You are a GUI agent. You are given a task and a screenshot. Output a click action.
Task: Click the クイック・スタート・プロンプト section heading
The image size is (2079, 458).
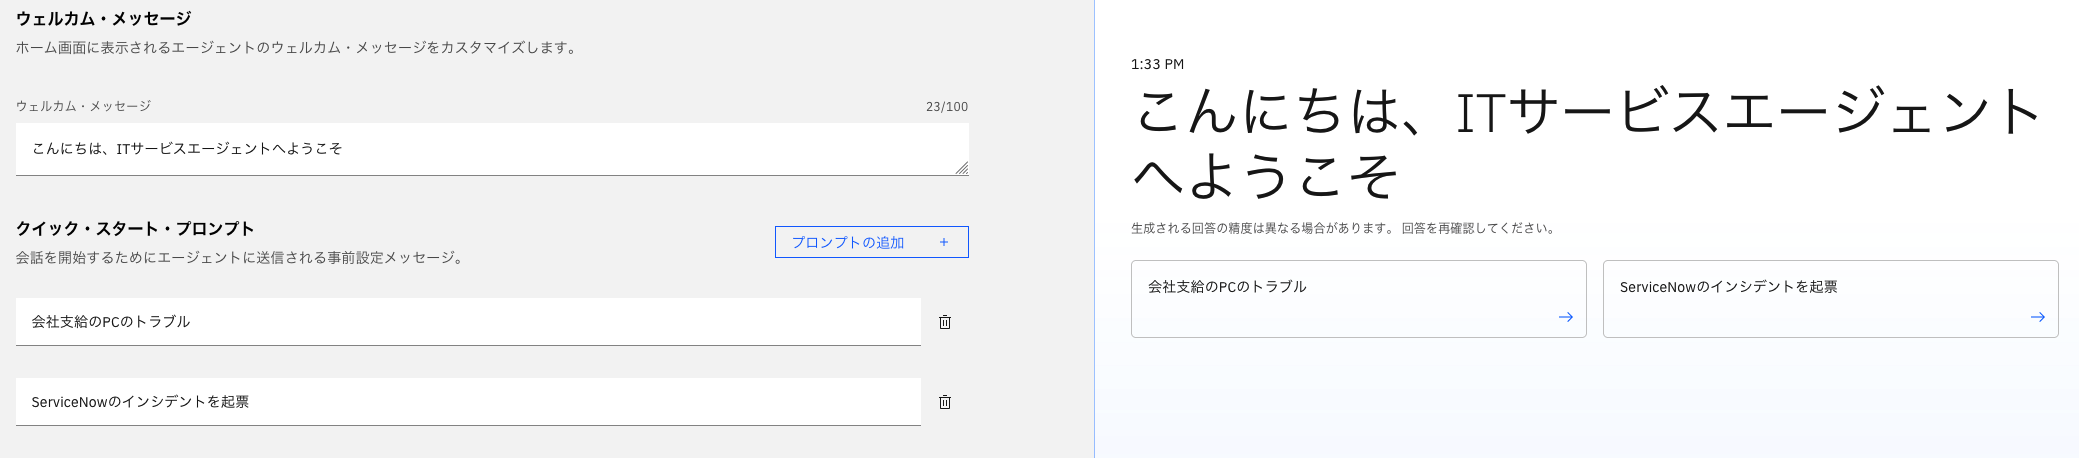[x=135, y=228]
